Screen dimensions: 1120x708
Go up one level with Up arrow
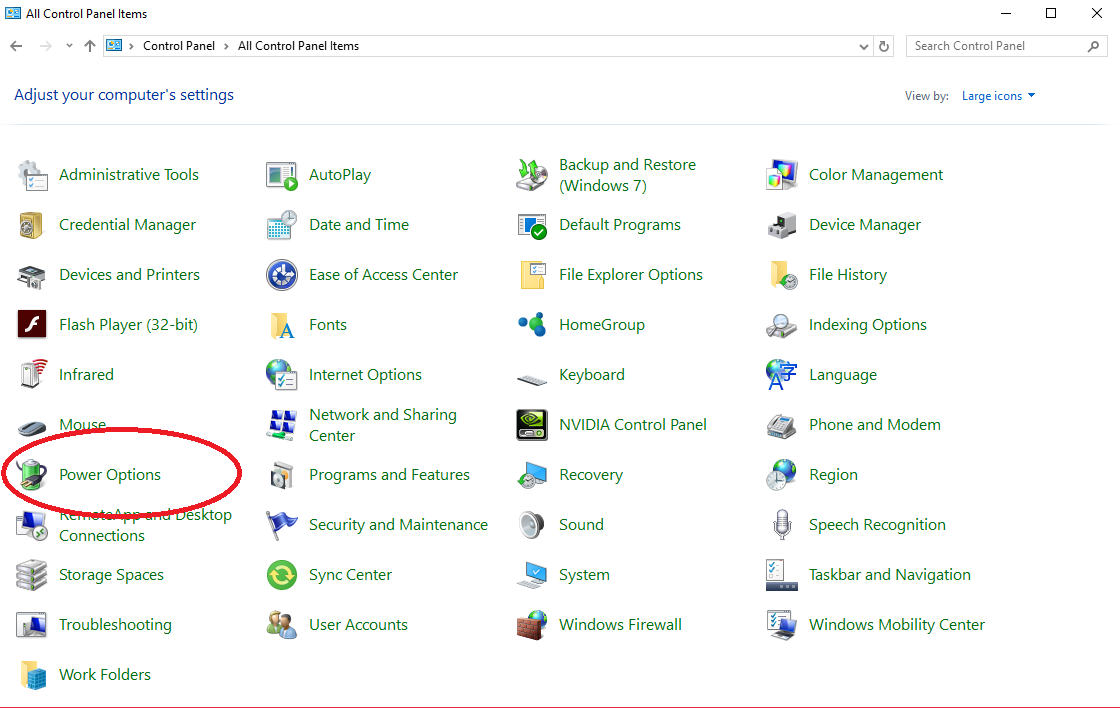89,46
